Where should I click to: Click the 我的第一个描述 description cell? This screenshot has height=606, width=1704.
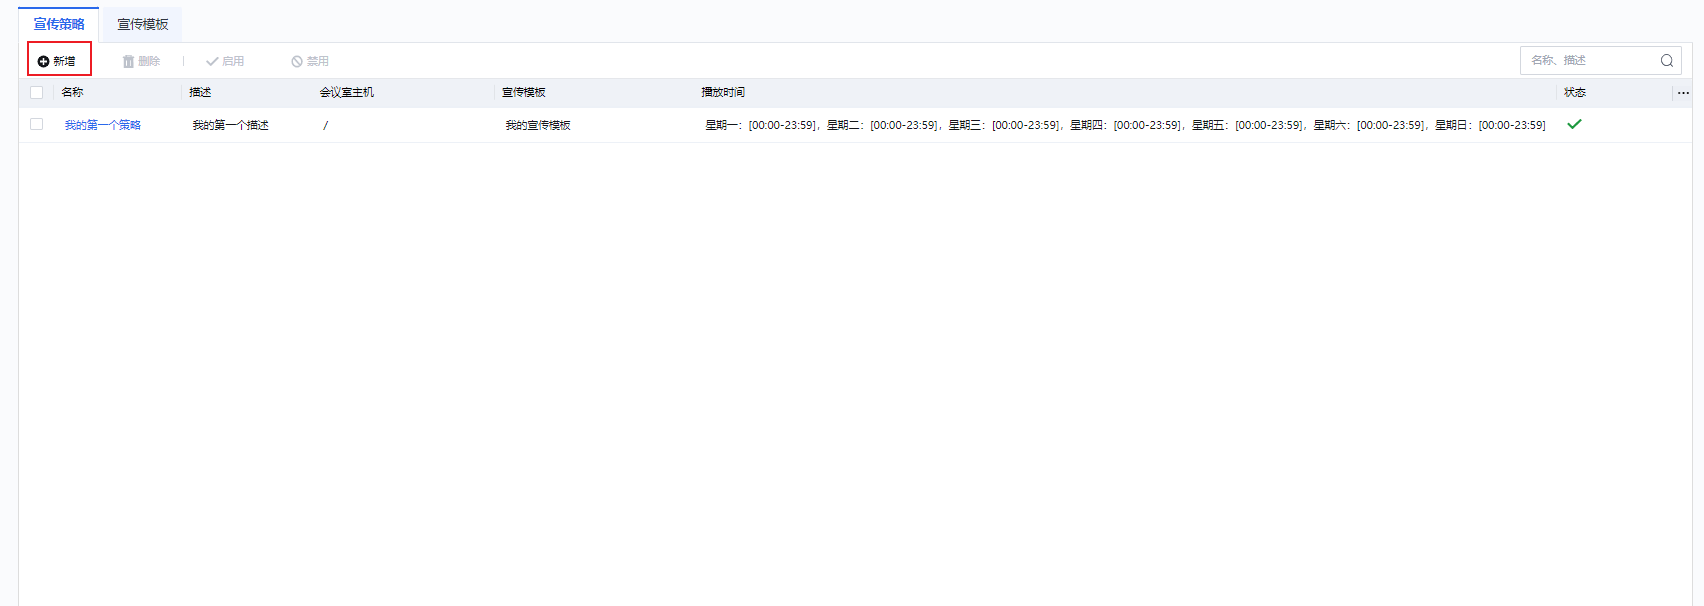click(x=230, y=125)
